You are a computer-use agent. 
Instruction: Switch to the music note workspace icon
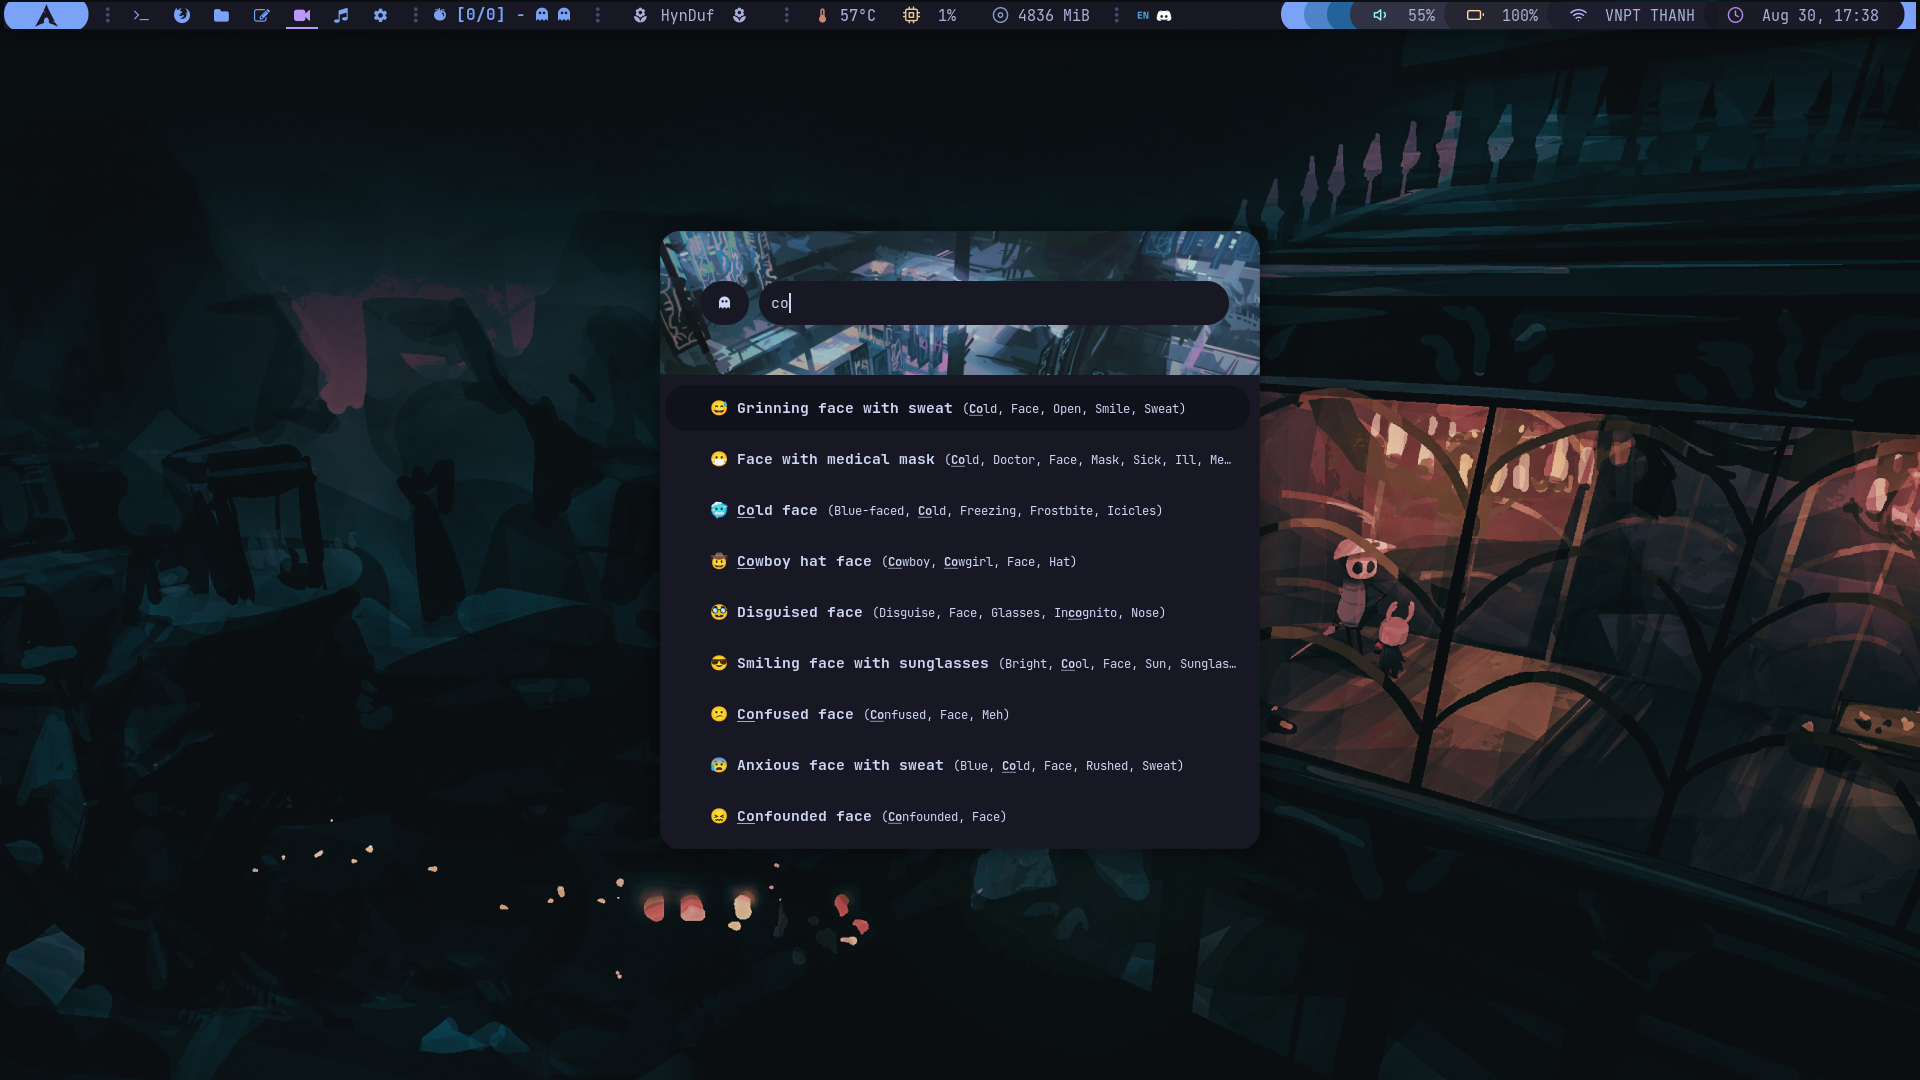(341, 15)
